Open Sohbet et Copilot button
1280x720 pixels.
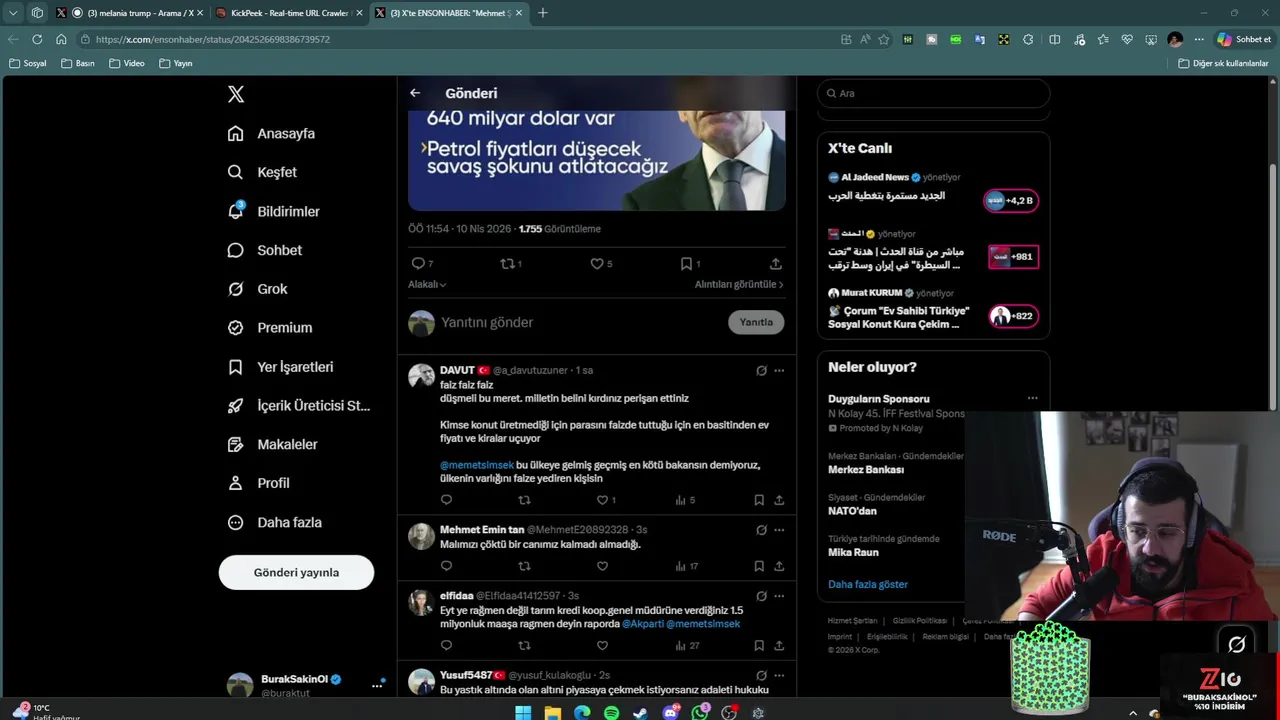tap(1243, 39)
